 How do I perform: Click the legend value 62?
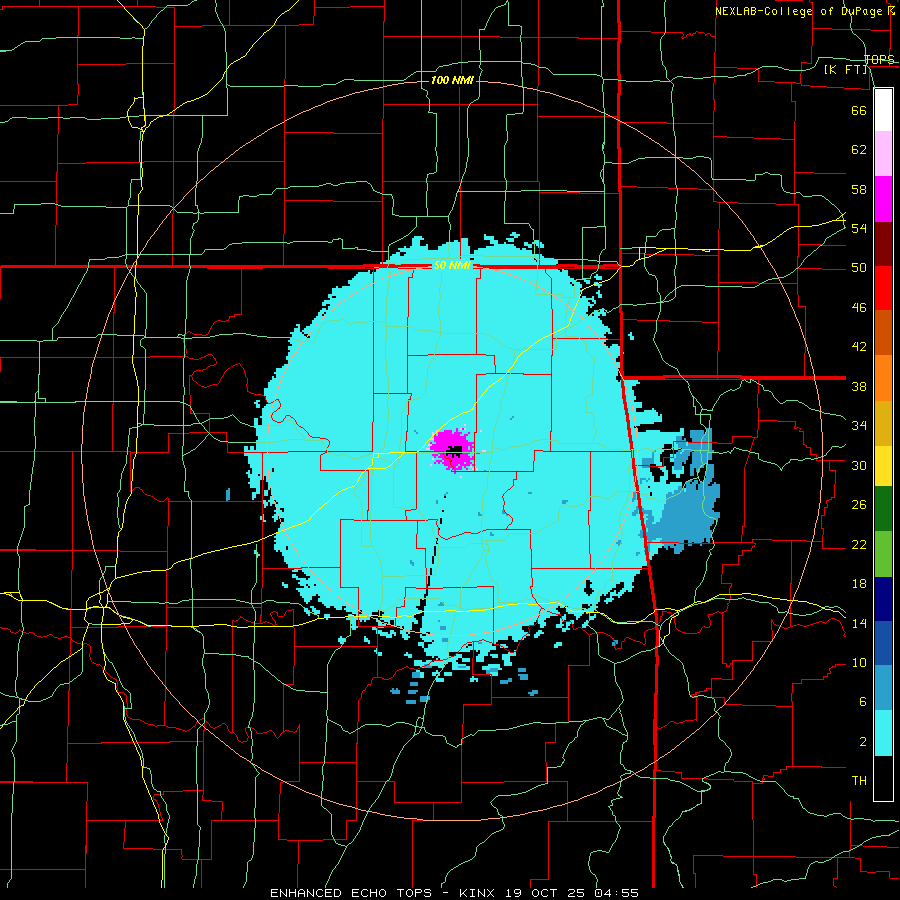(x=859, y=150)
